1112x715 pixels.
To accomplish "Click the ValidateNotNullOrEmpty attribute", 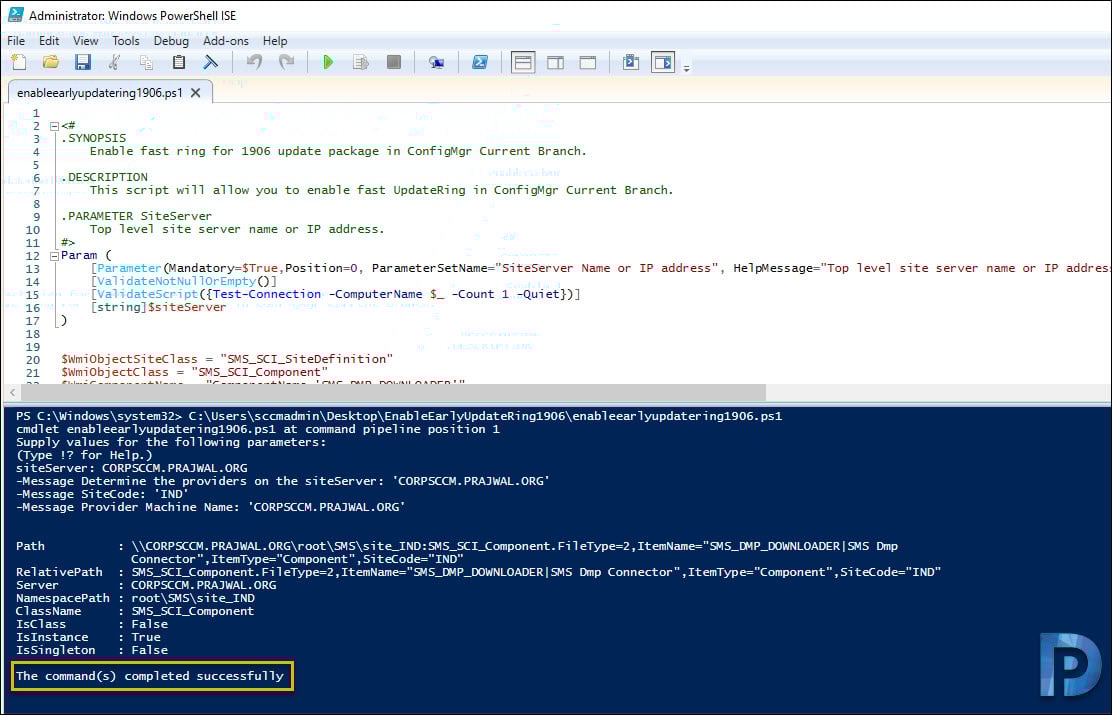I will pyautogui.click(x=177, y=282).
